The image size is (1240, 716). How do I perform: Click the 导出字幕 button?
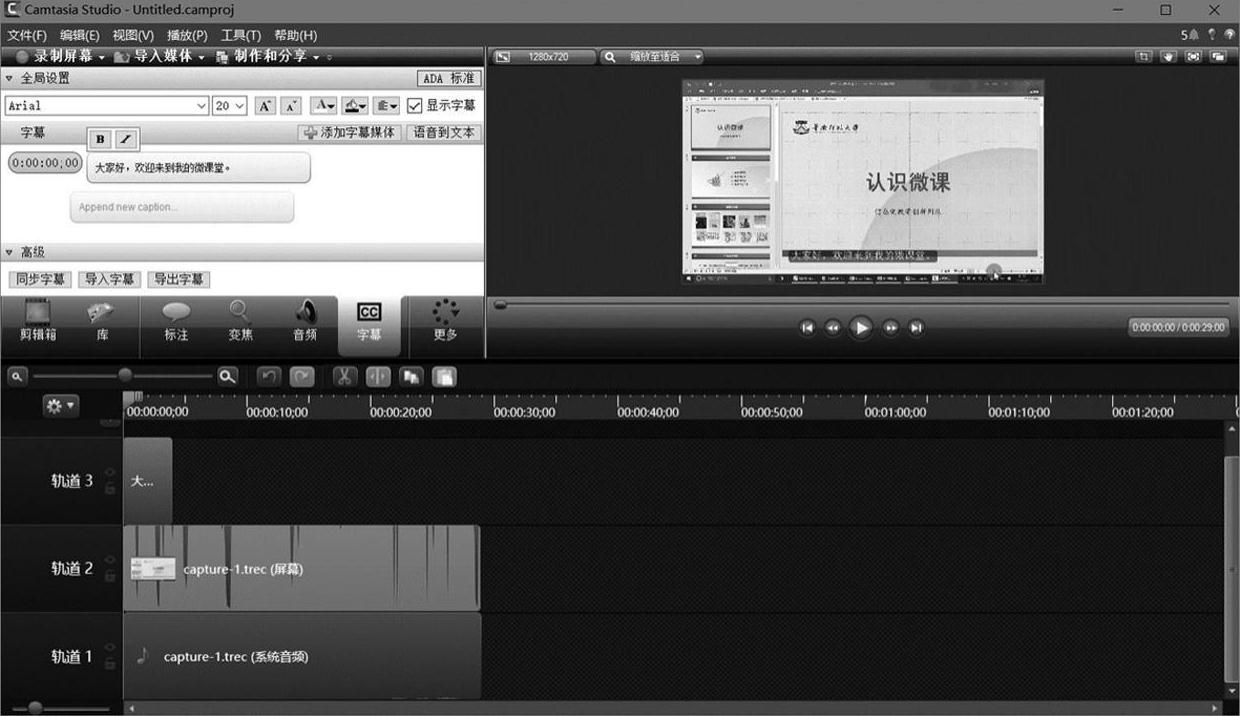[178, 279]
